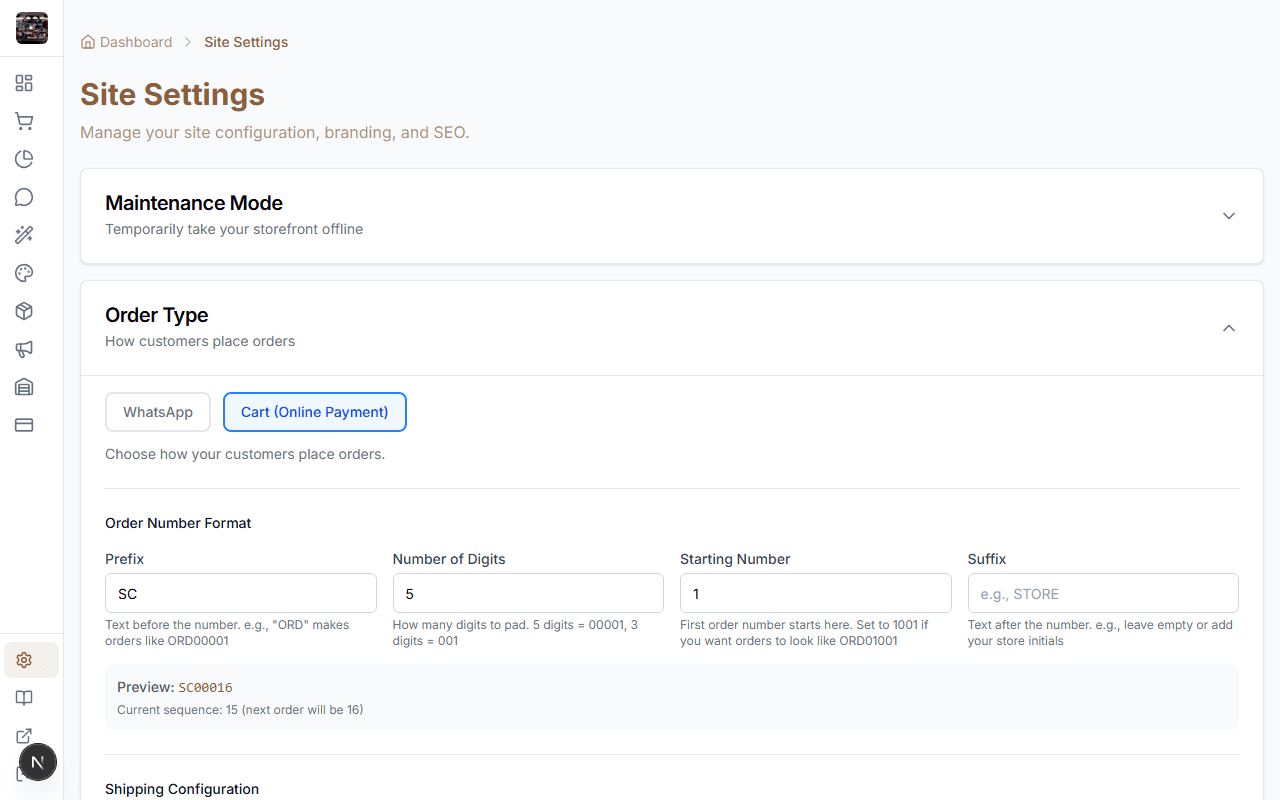Viewport: 1280px width, 800px height.
Task: Click the settings gear icon in sidebar
Action: tap(24, 660)
